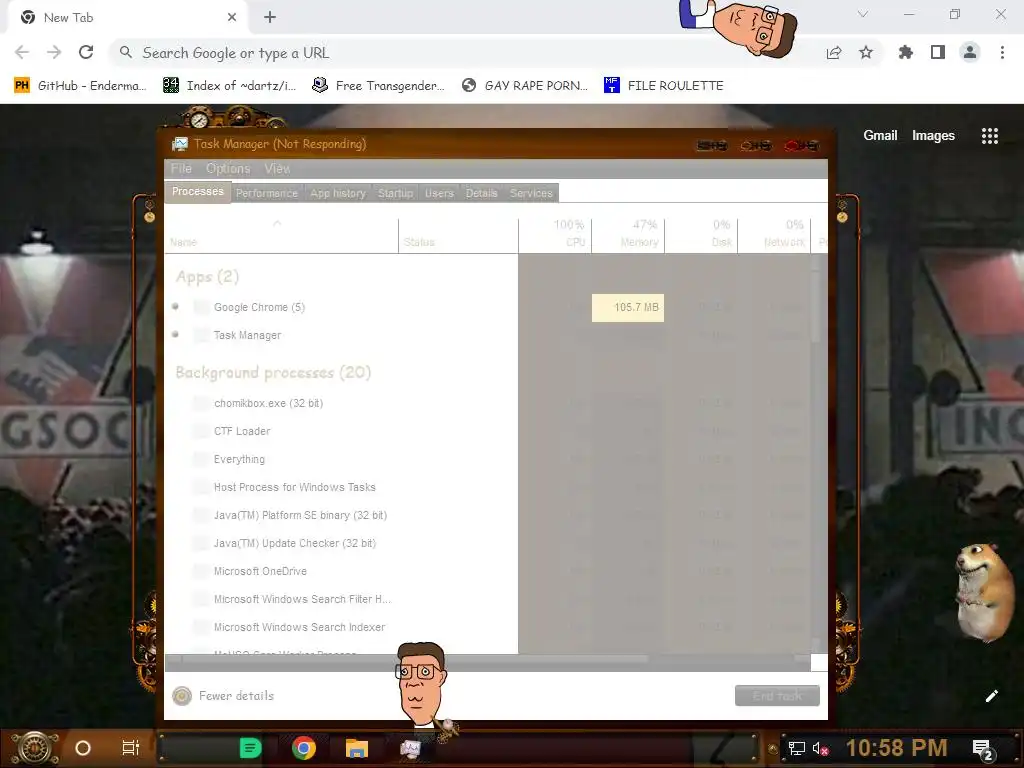Sort by the Status column header
Viewport: 1024px width, 768px height.
tap(458, 235)
